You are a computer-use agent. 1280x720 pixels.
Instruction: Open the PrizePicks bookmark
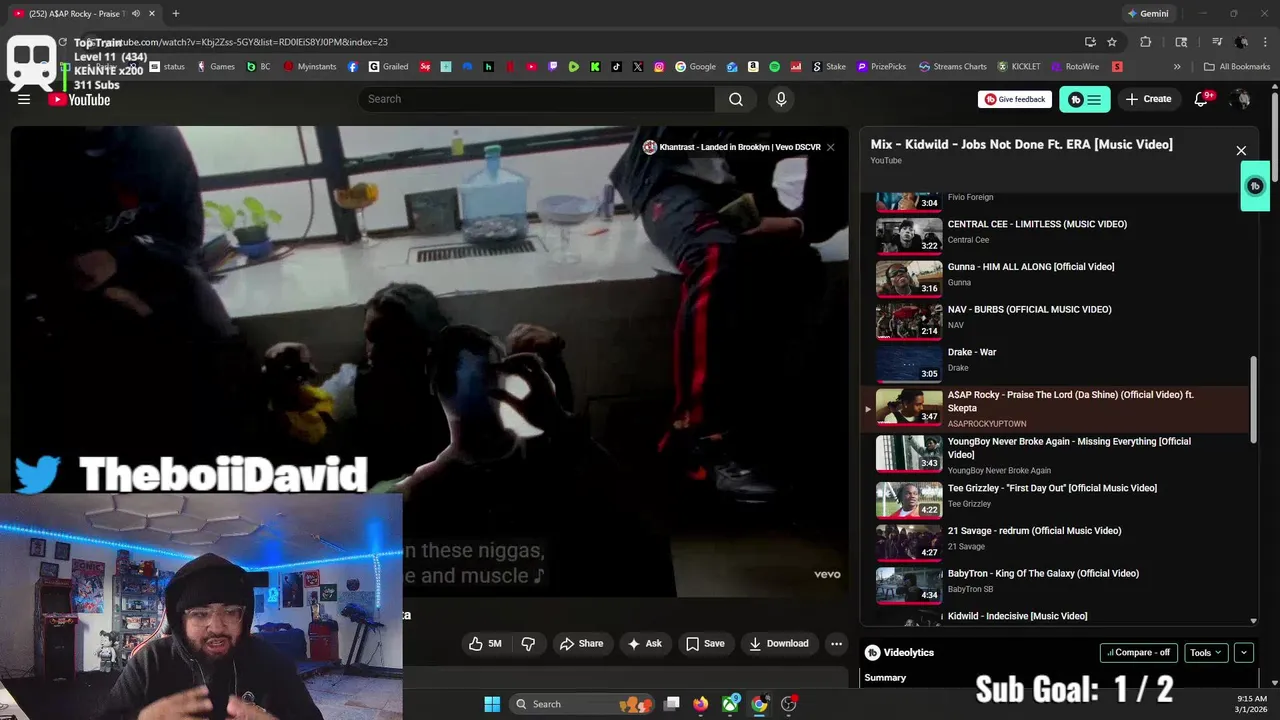point(881,67)
